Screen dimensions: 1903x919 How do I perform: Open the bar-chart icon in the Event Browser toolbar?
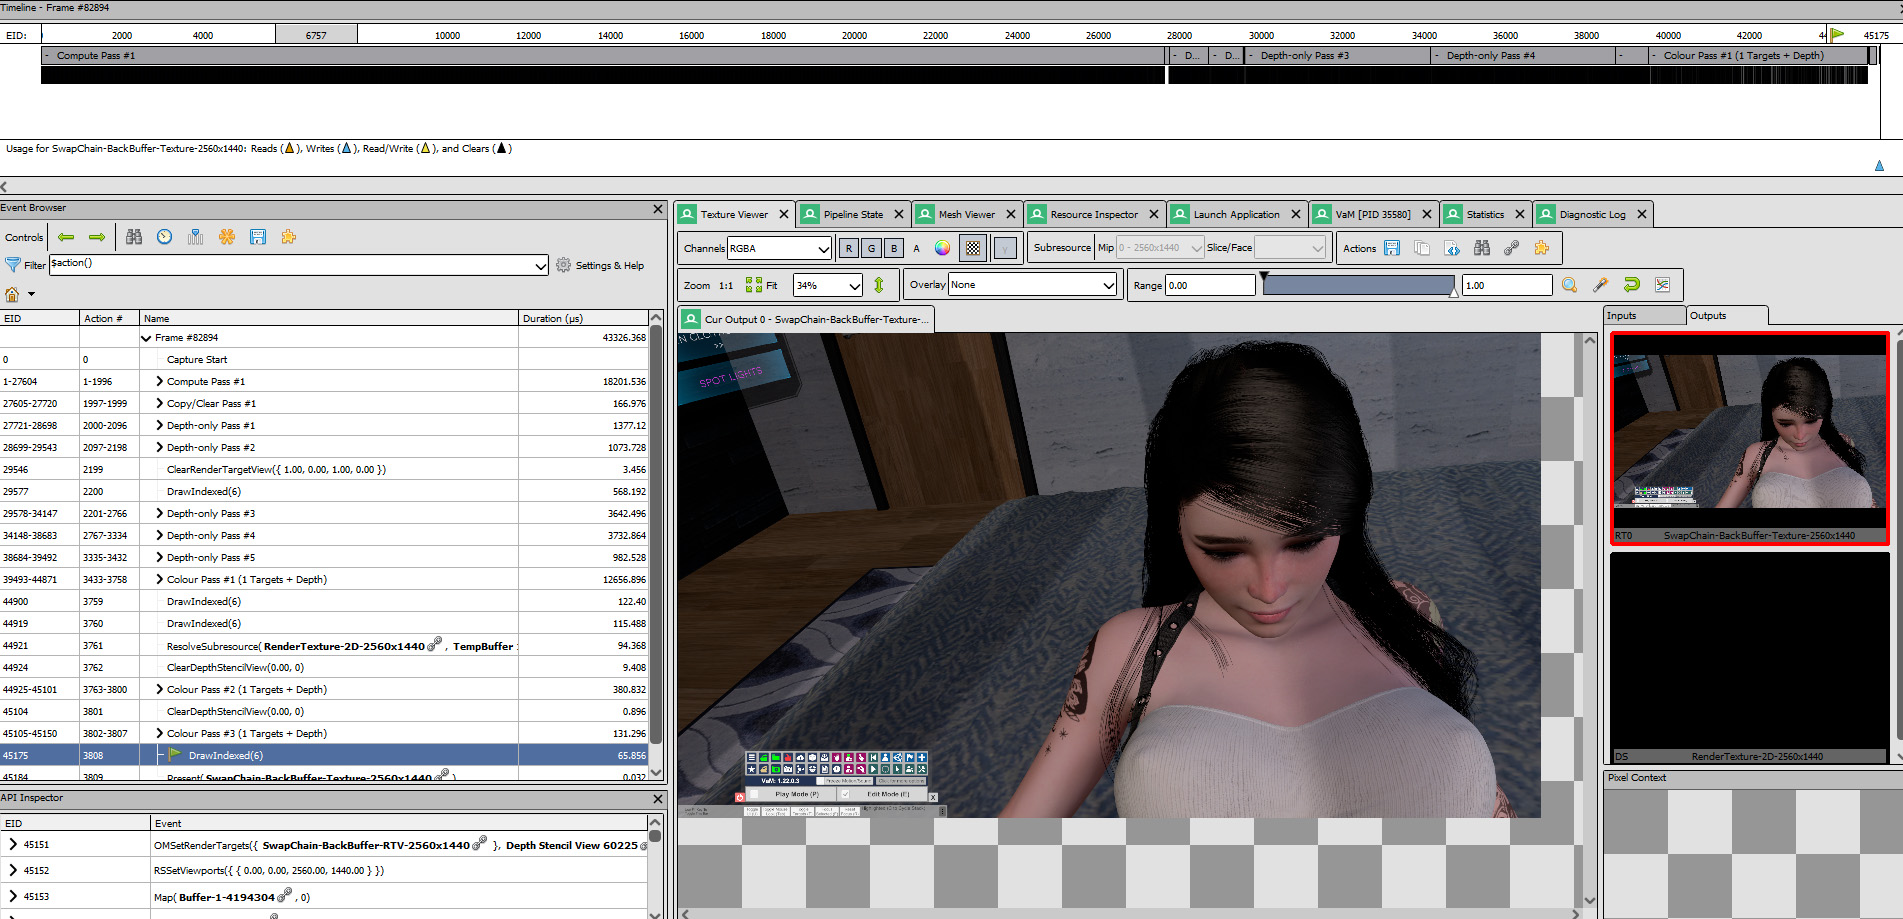[196, 237]
